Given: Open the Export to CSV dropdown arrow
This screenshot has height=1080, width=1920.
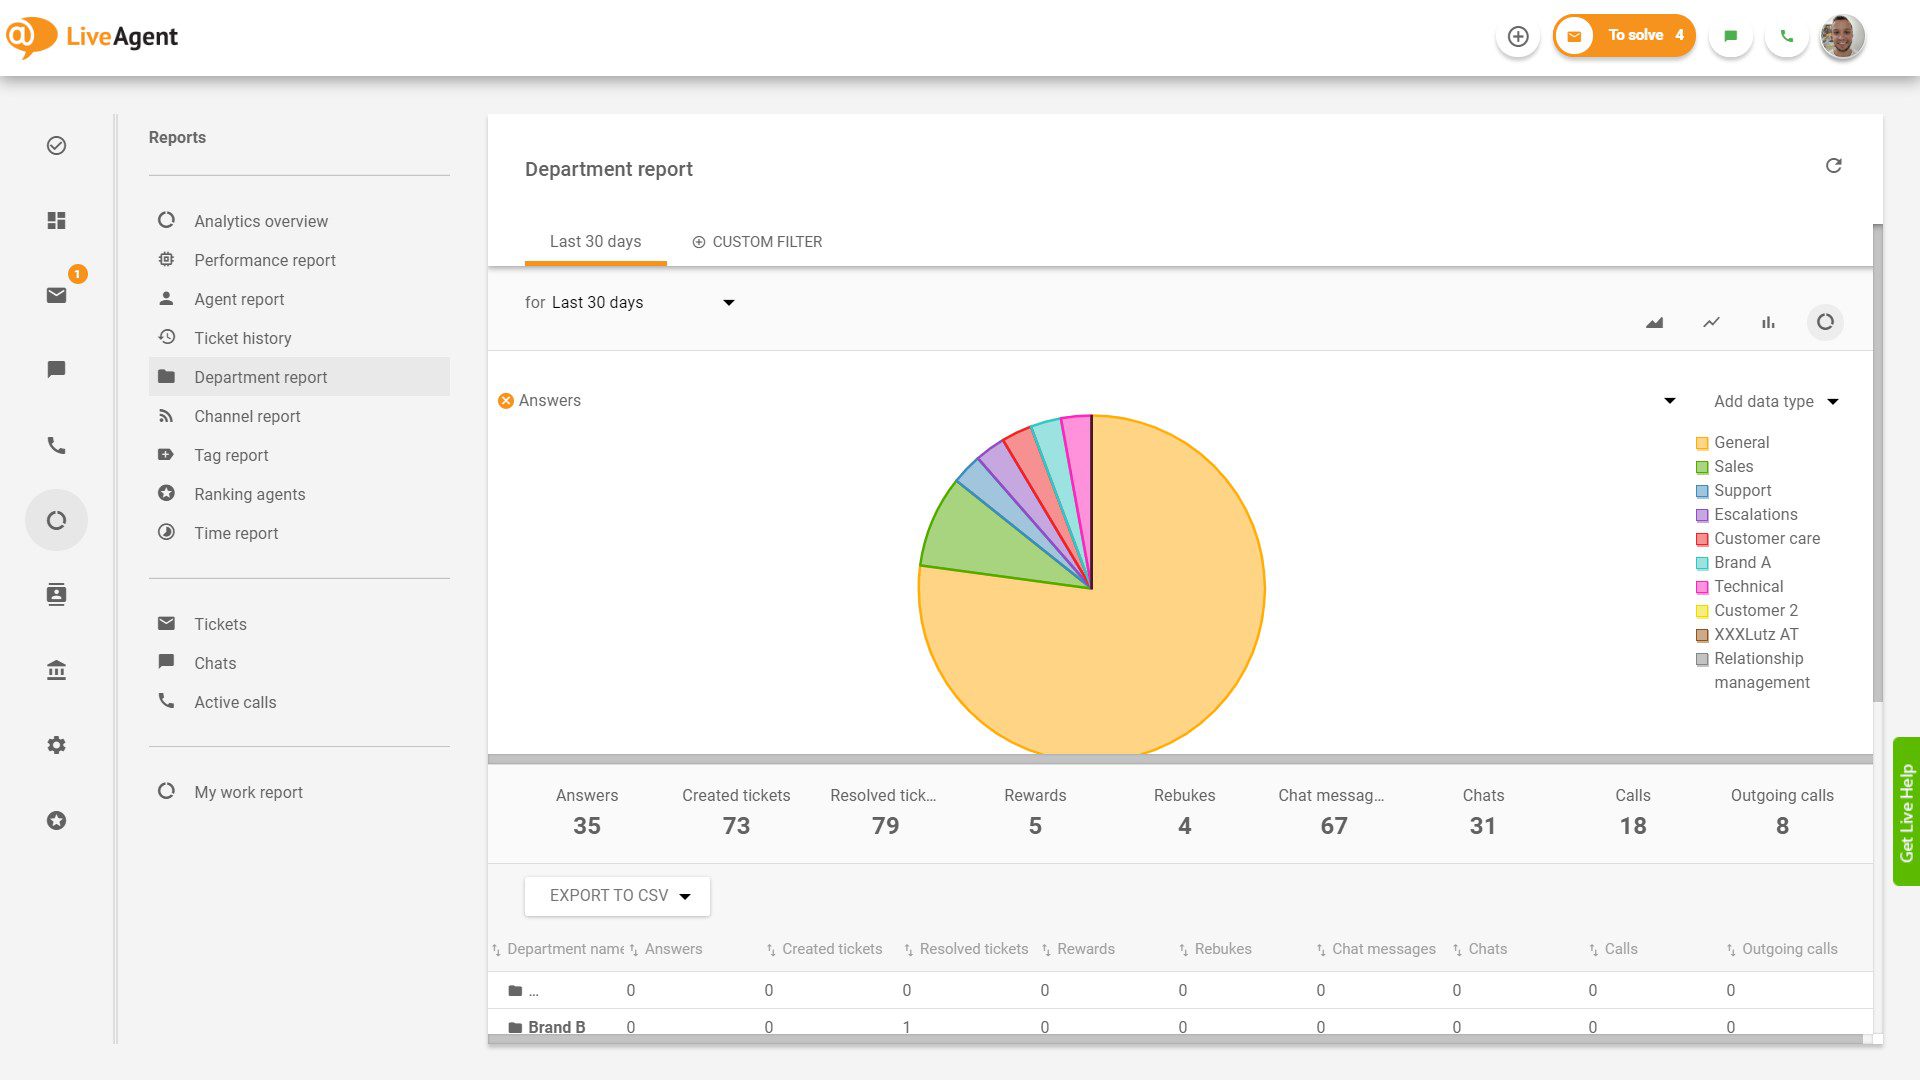Looking at the screenshot, I should (685, 896).
